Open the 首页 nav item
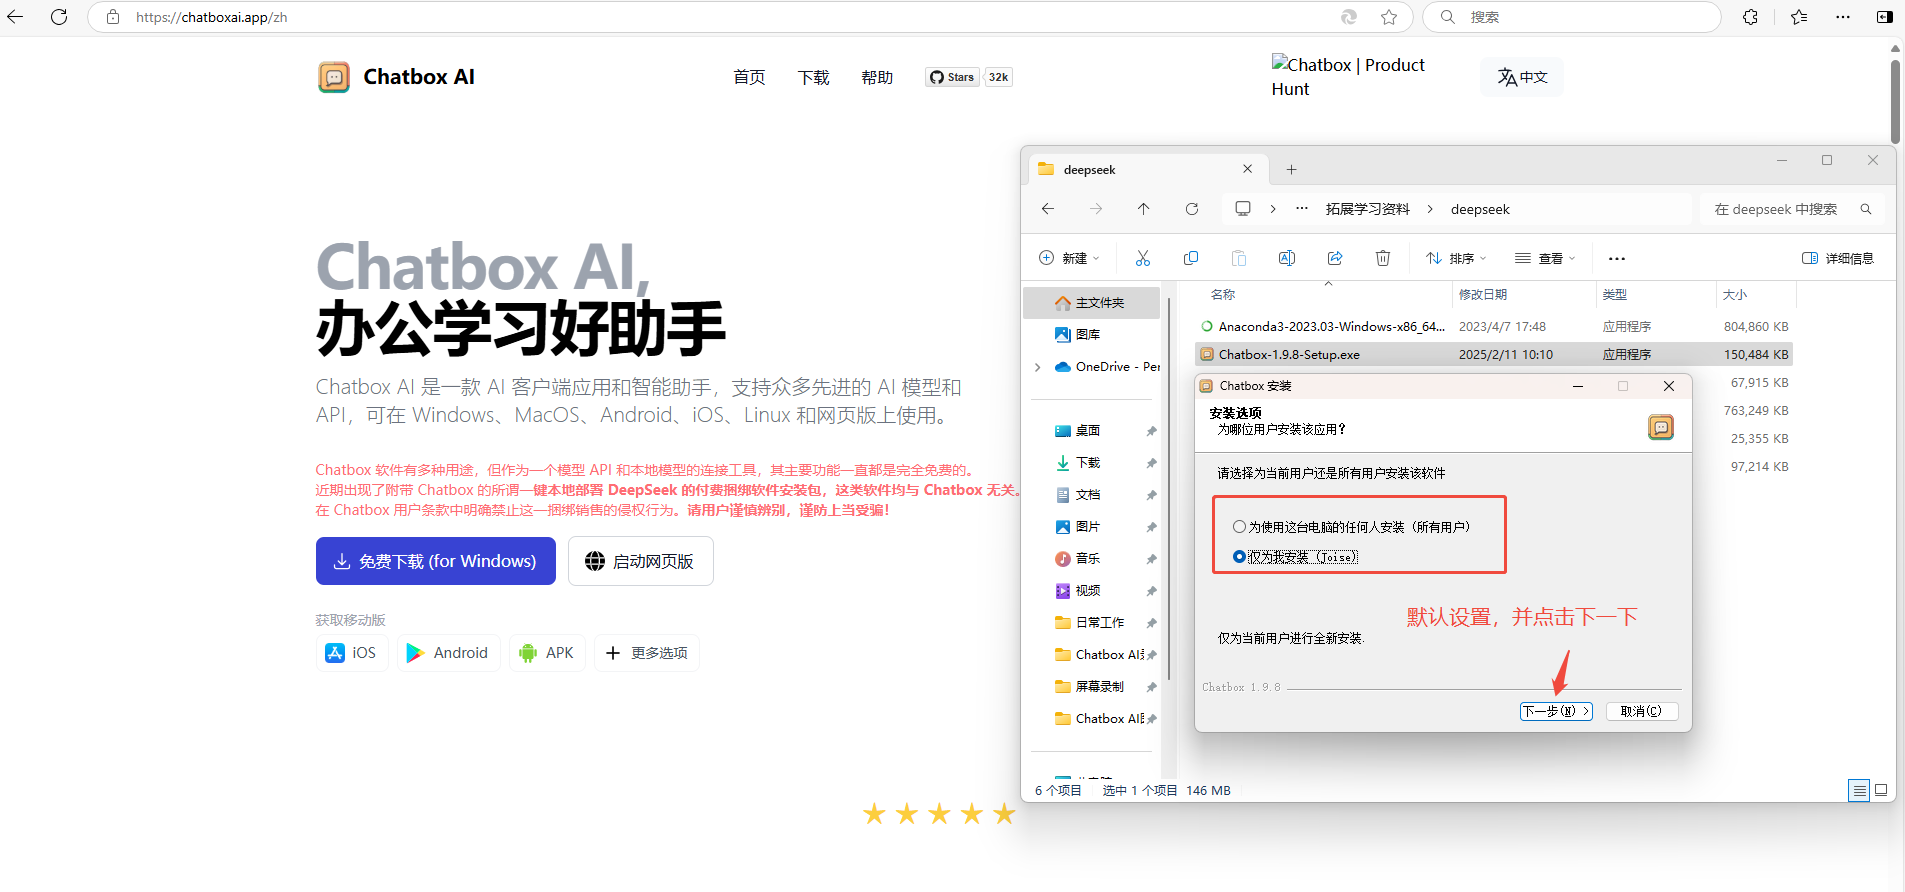 coord(749,77)
